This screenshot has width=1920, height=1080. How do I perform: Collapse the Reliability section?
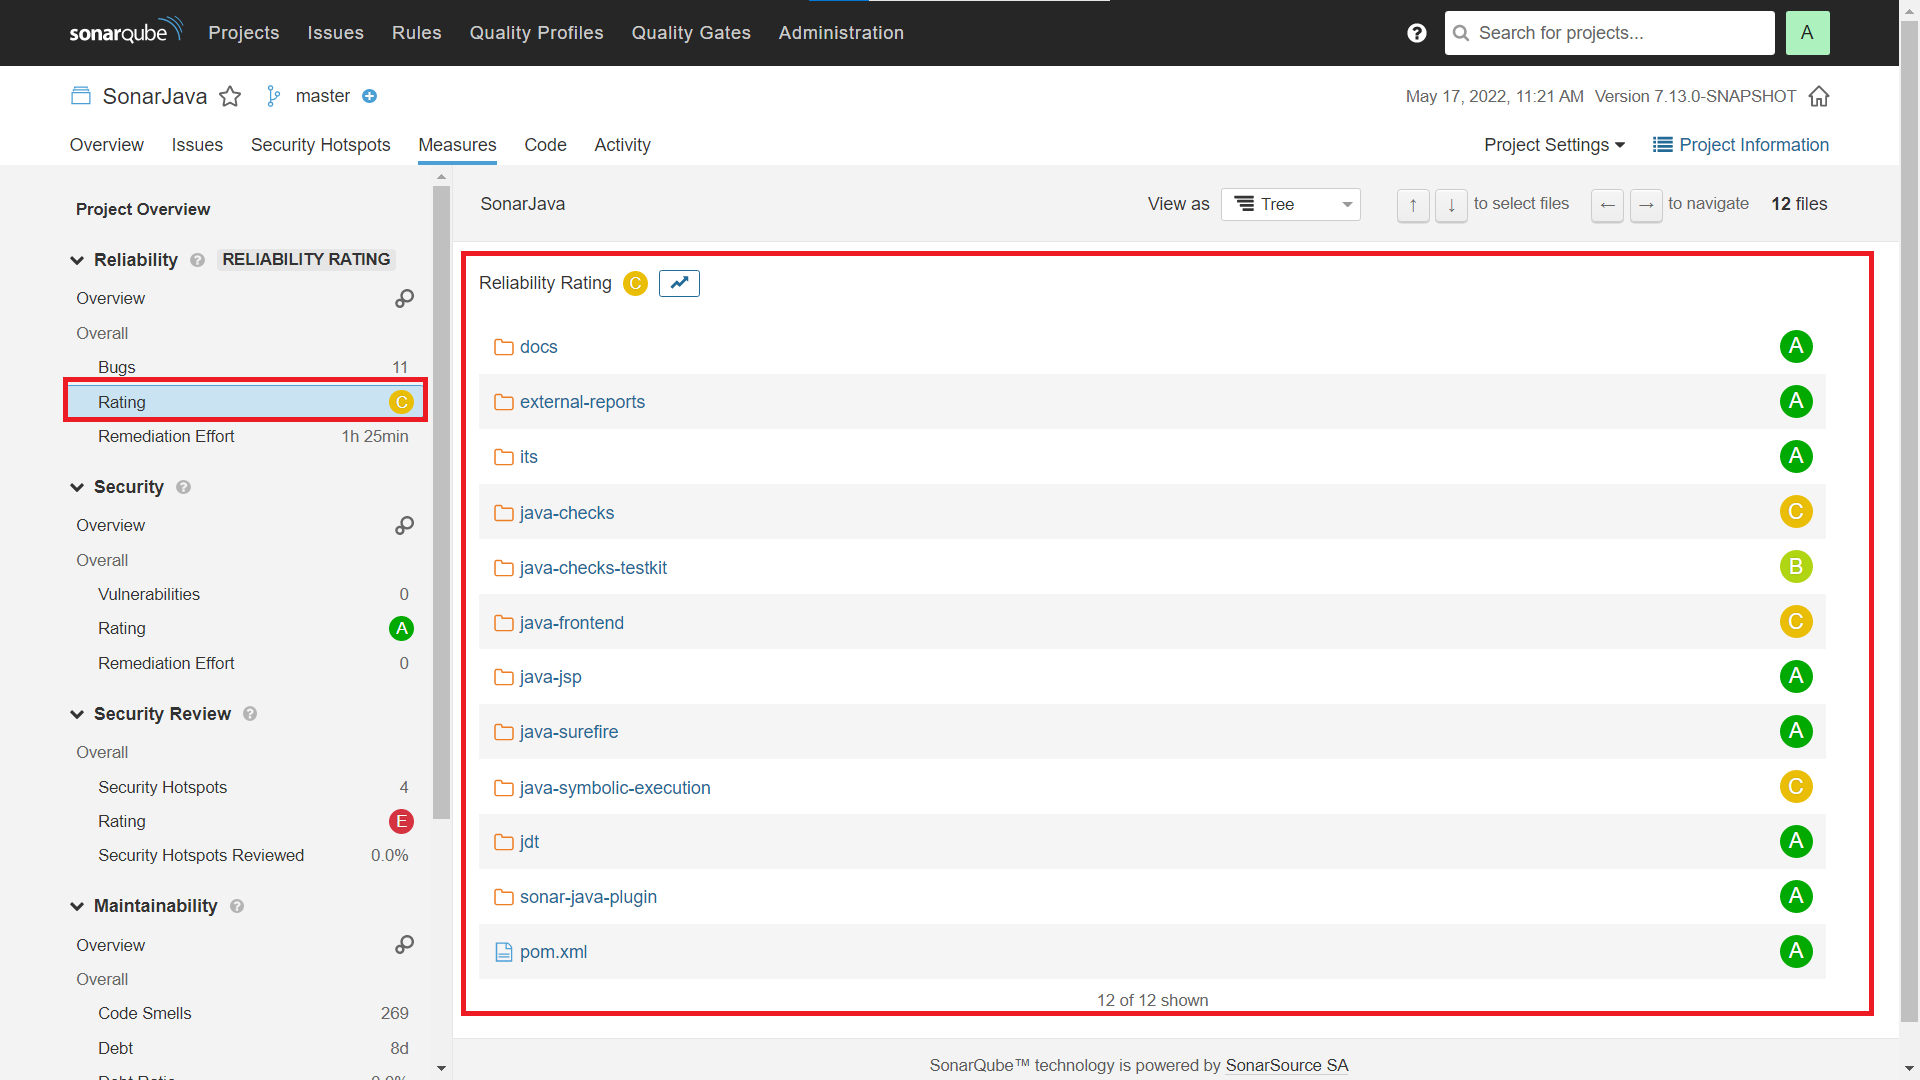click(77, 260)
